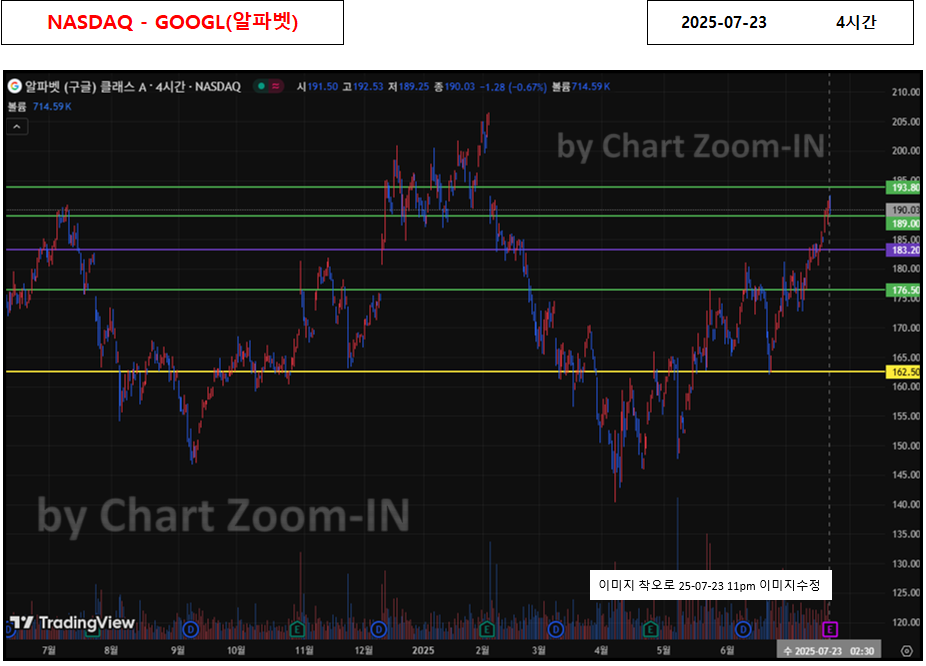The width and height of the screenshot is (926, 666).
Task: Click the low value 저189.25 in legend
Action: click(x=408, y=87)
